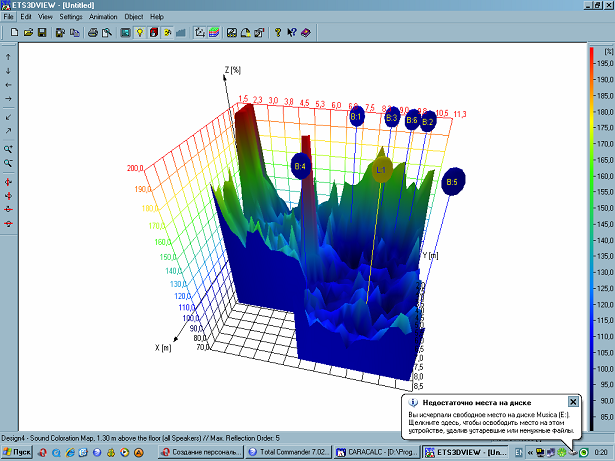Open the View menu
The width and height of the screenshot is (615, 461).
click(x=45, y=17)
